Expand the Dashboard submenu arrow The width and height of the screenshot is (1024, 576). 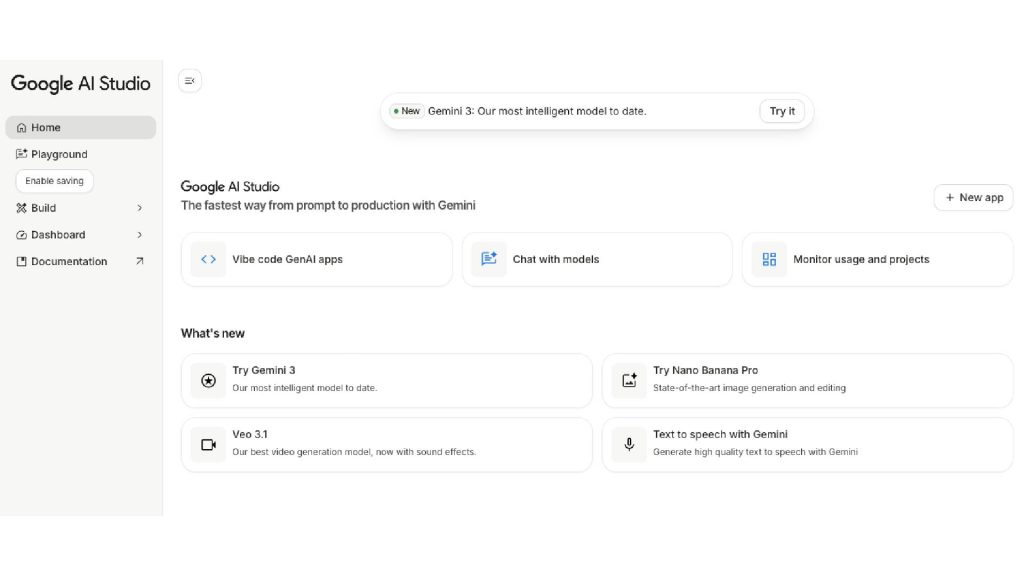(139, 235)
